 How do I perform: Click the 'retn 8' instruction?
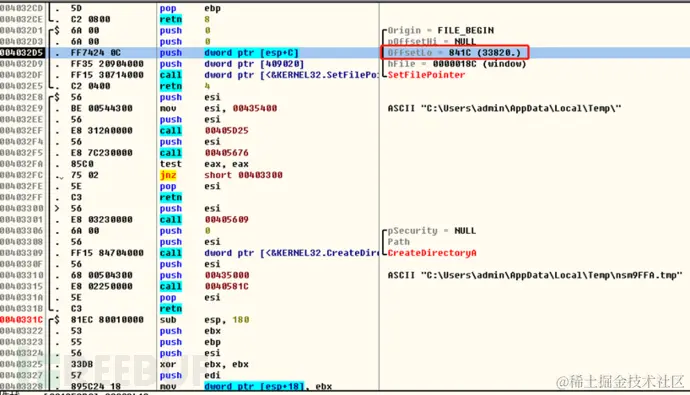(x=184, y=19)
